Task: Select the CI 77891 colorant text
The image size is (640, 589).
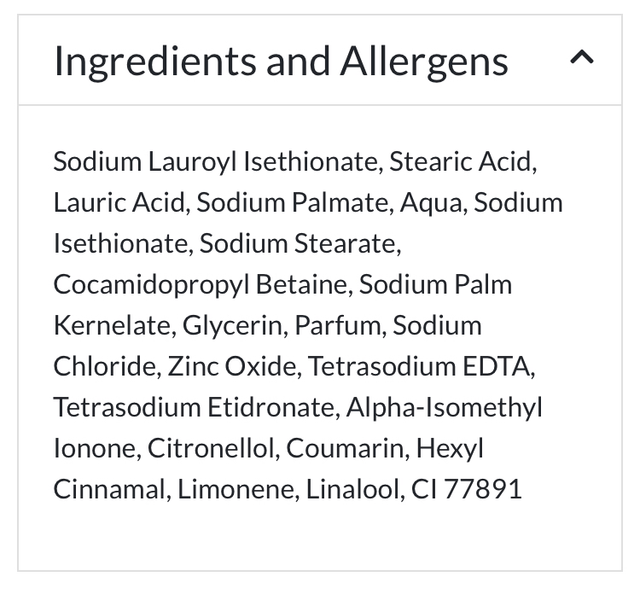Action: (466, 489)
